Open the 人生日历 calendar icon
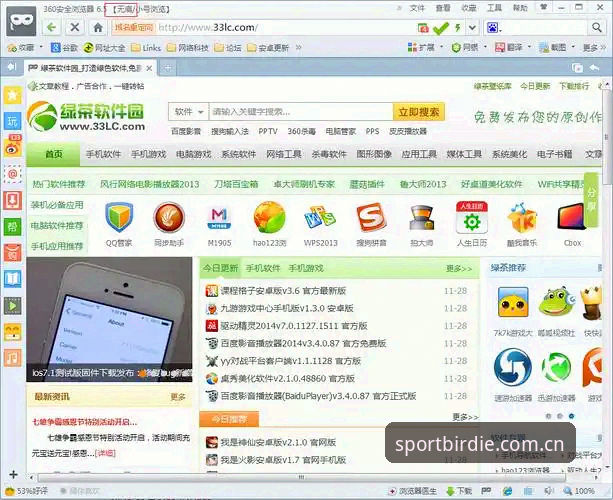Viewport: 613px width, 500px height. point(472,217)
